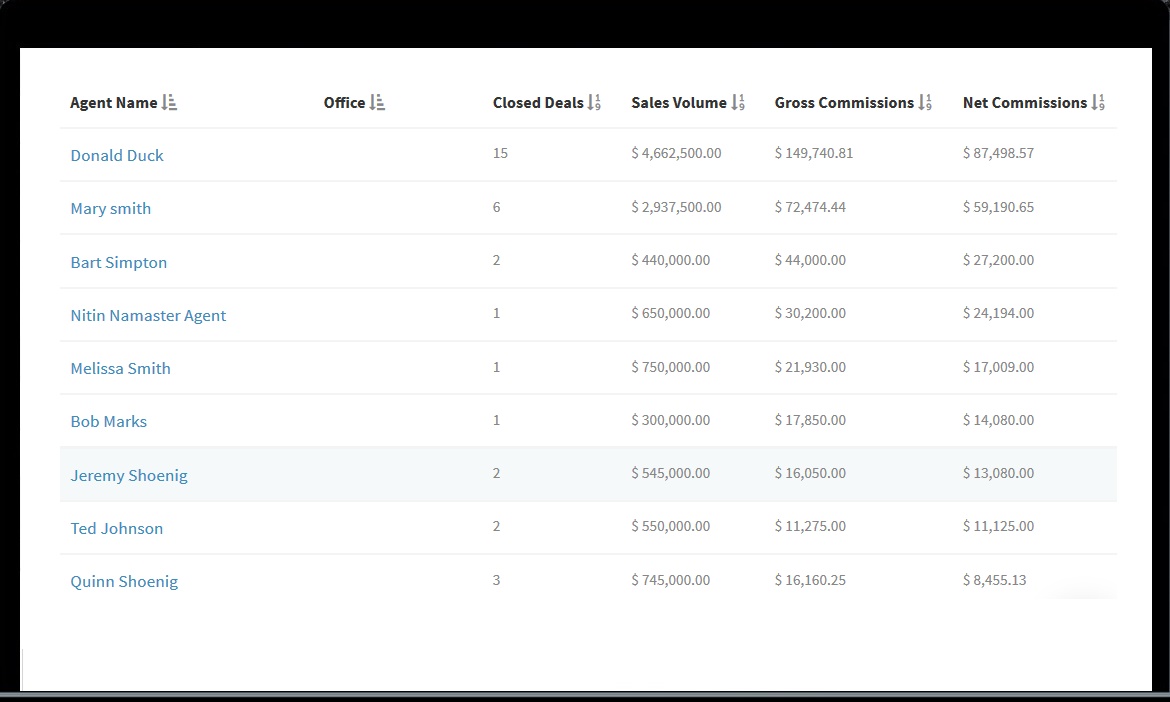Click the Agent Name column header

point(113,101)
